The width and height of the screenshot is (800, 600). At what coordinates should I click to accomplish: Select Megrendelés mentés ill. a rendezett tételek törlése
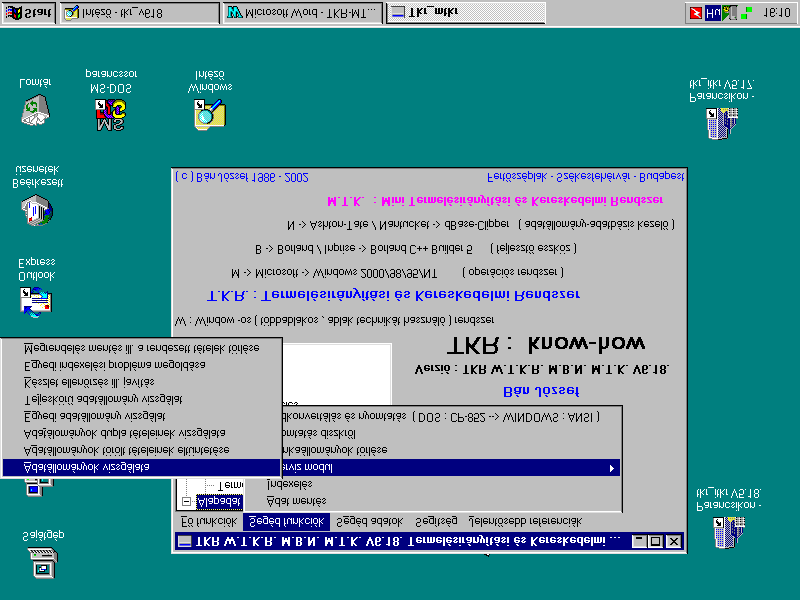click(141, 348)
